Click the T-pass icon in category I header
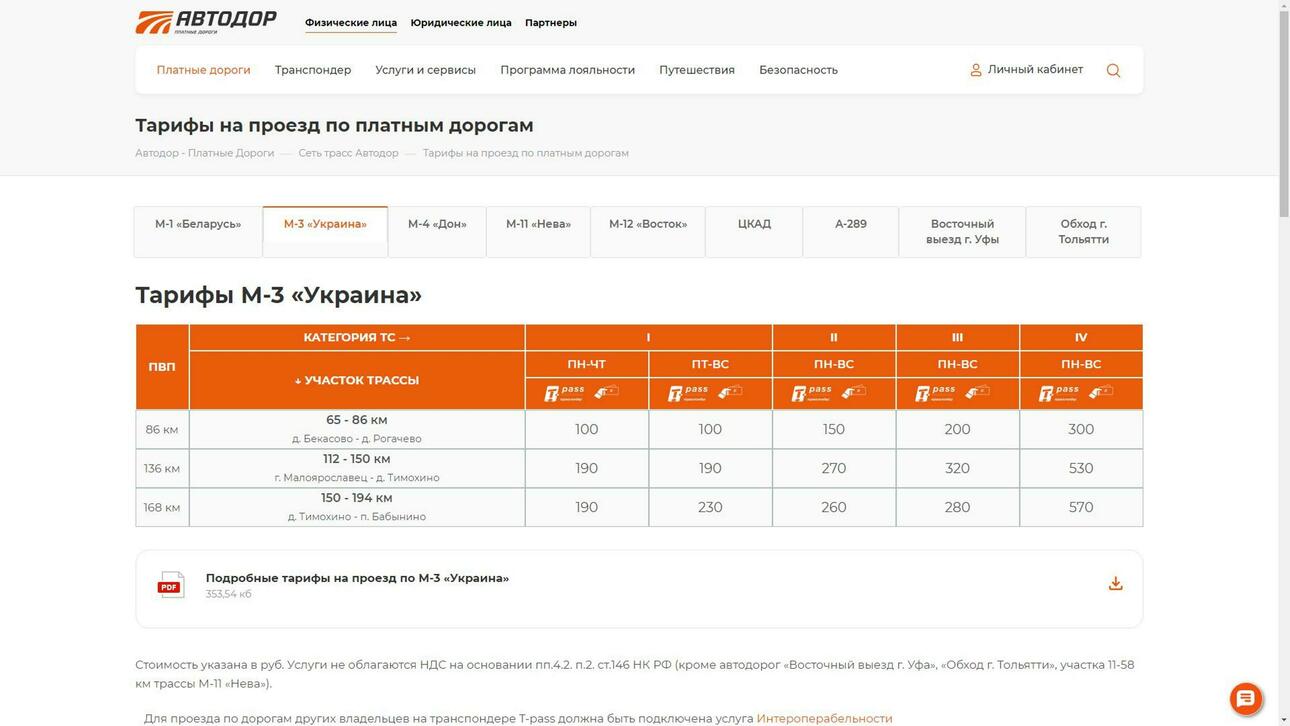 (x=565, y=393)
